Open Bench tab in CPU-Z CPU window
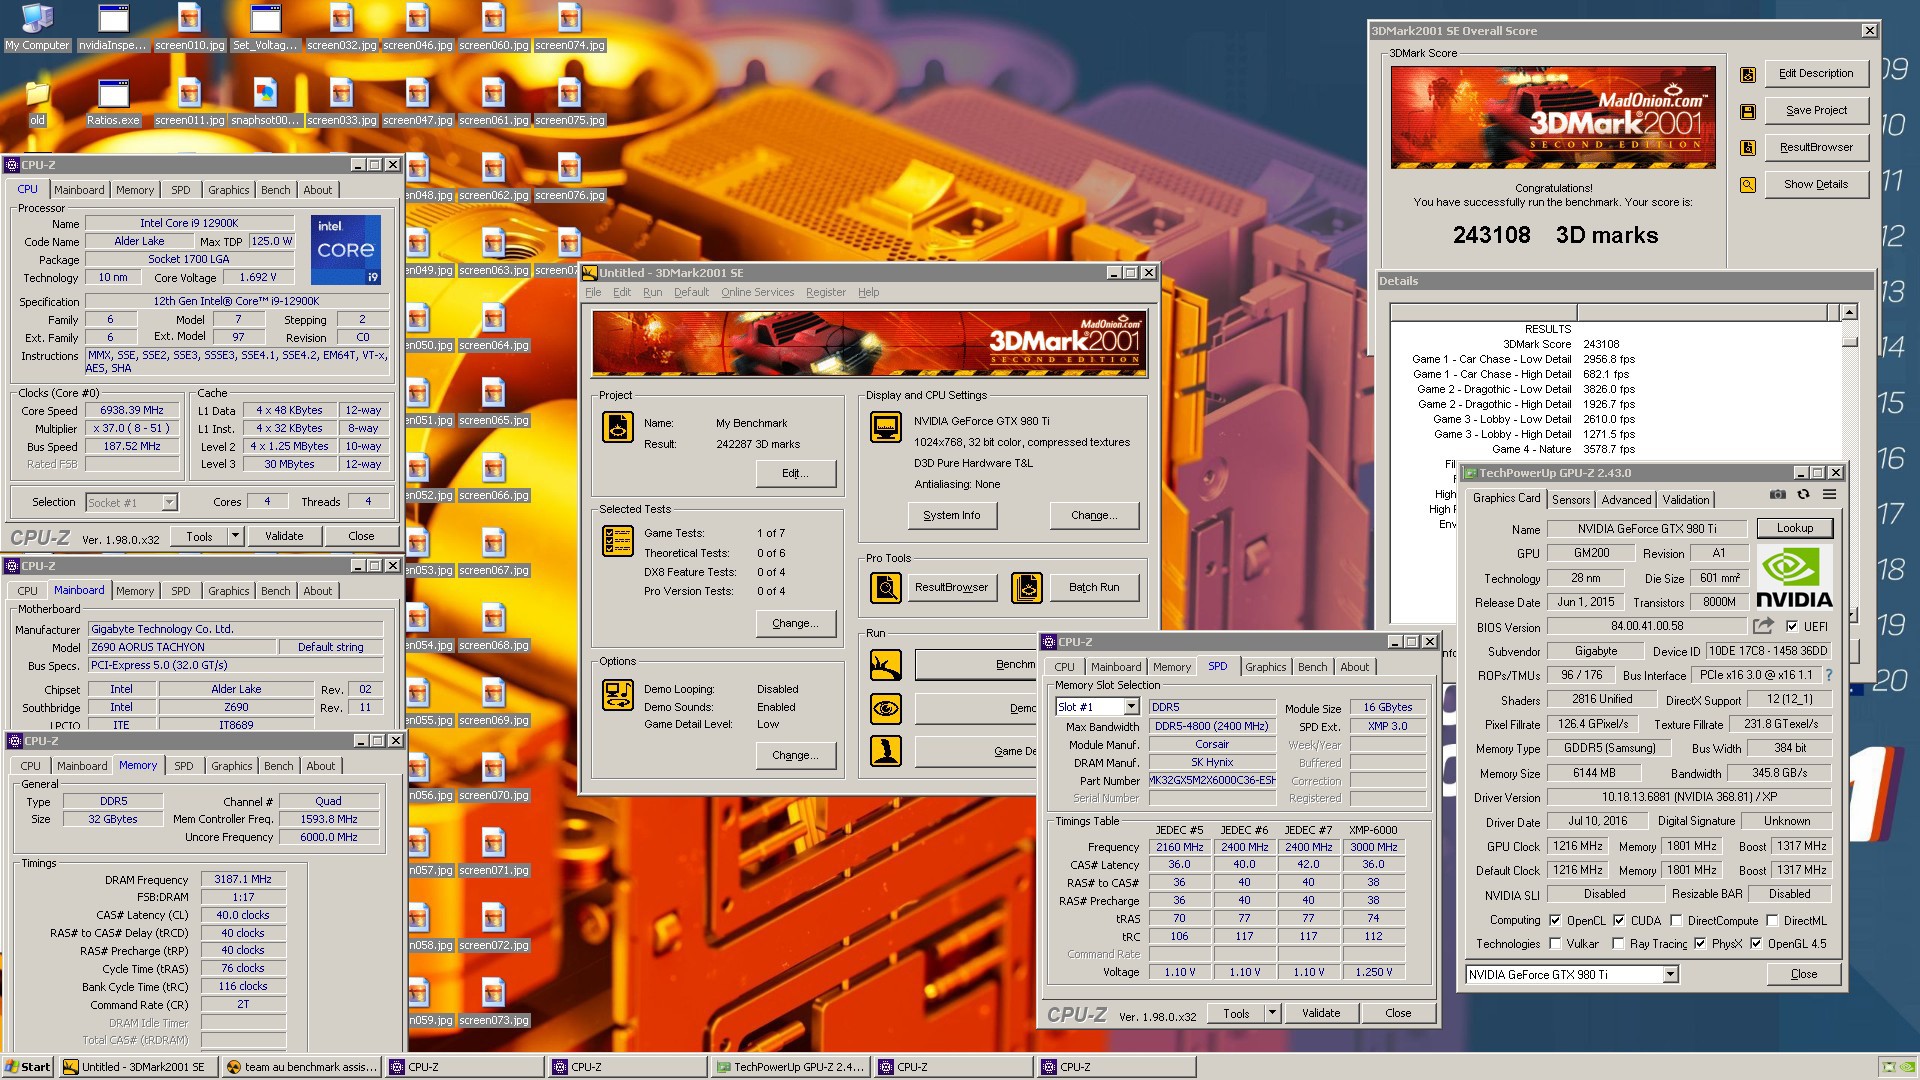The width and height of the screenshot is (1920, 1080). point(275,190)
